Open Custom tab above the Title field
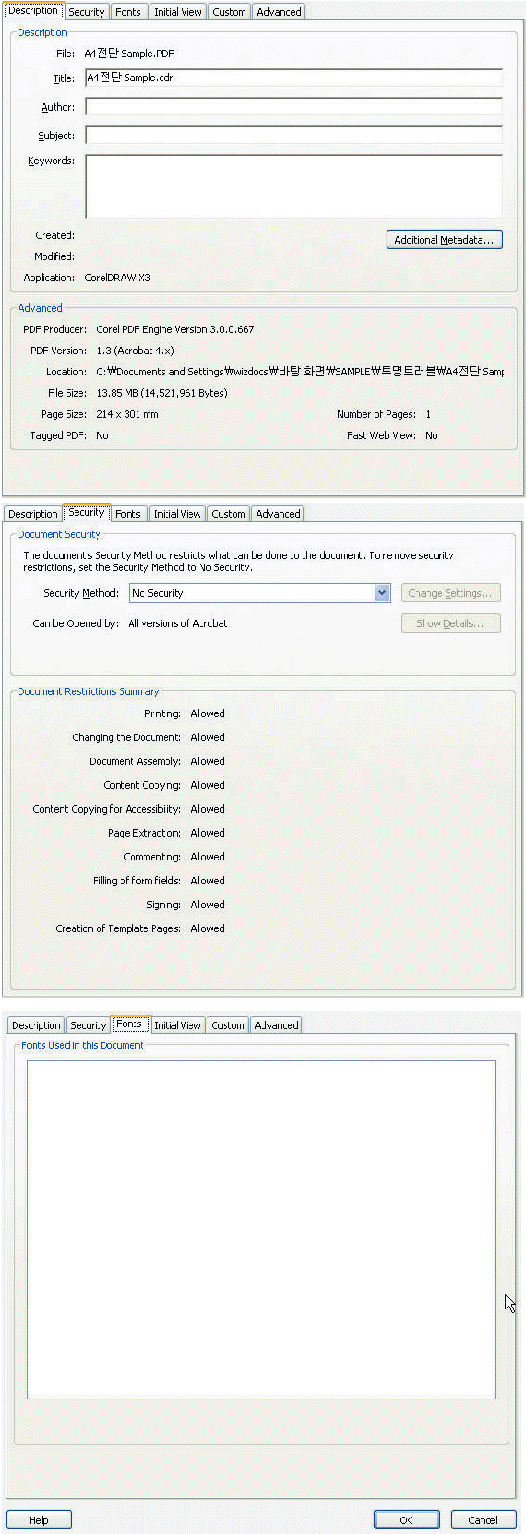Screen dimensions: 527x1534 click(x=229, y=12)
